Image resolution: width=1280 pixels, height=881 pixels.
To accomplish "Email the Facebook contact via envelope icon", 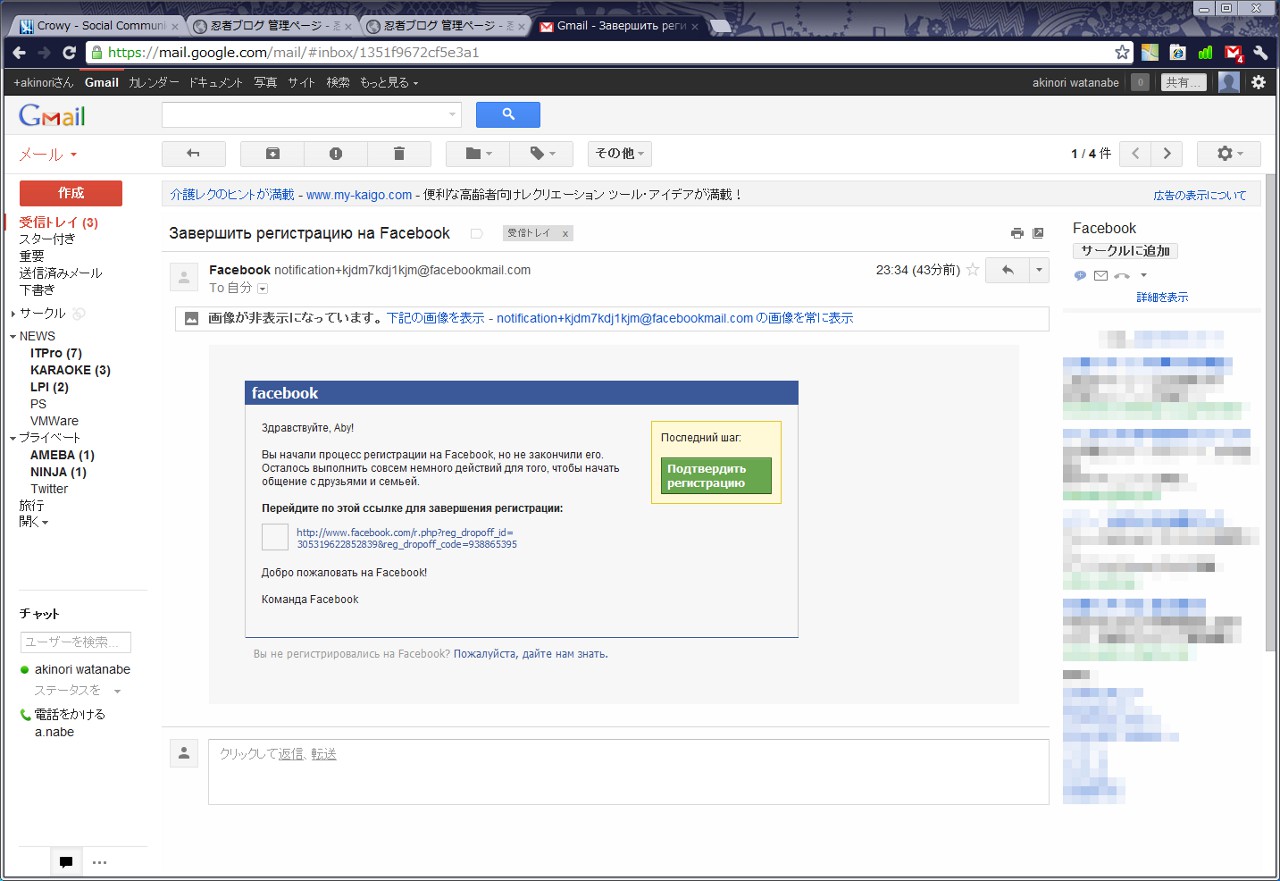I will tap(1101, 276).
